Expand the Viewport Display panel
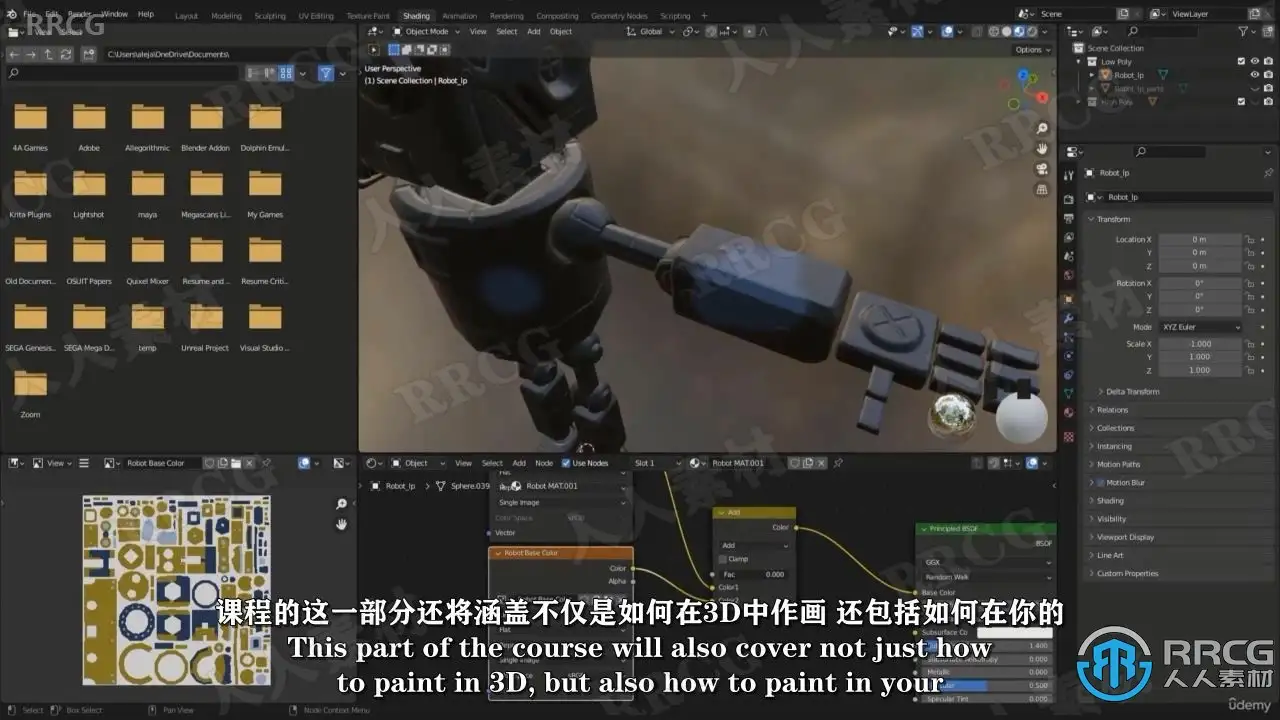 [1125, 537]
